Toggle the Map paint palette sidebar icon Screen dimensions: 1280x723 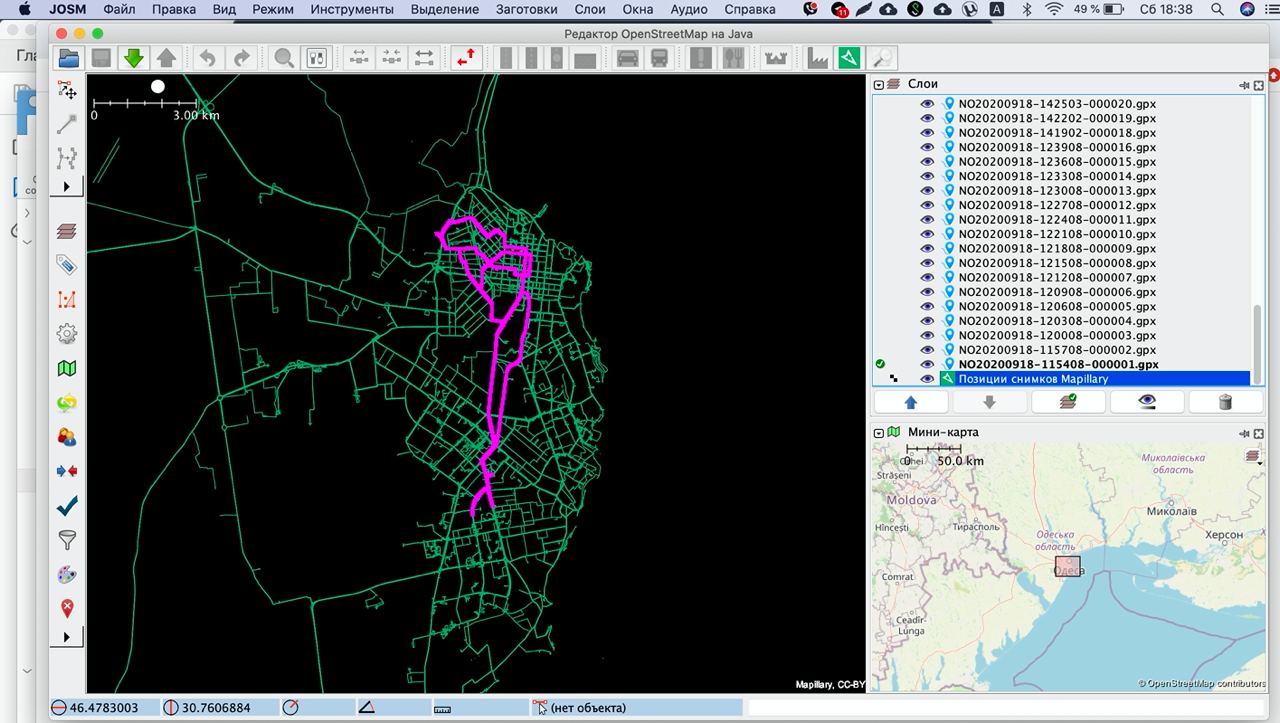click(x=67, y=575)
